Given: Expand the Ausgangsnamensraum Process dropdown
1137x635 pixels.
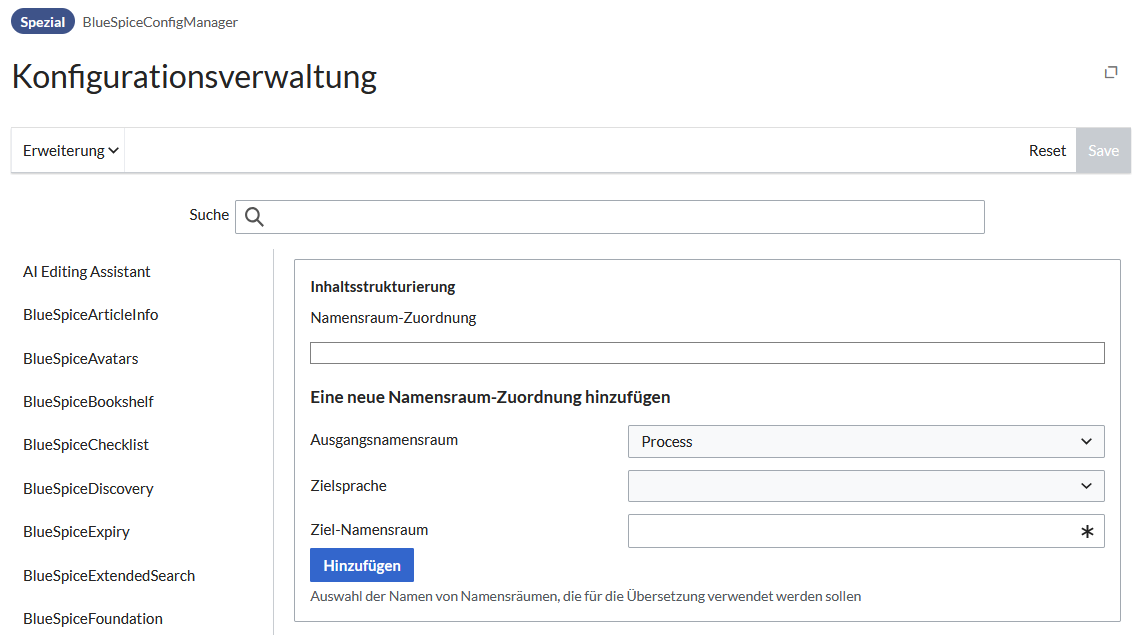Looking at the screenshot, I should pyautogui.click(x=866, y=441).
